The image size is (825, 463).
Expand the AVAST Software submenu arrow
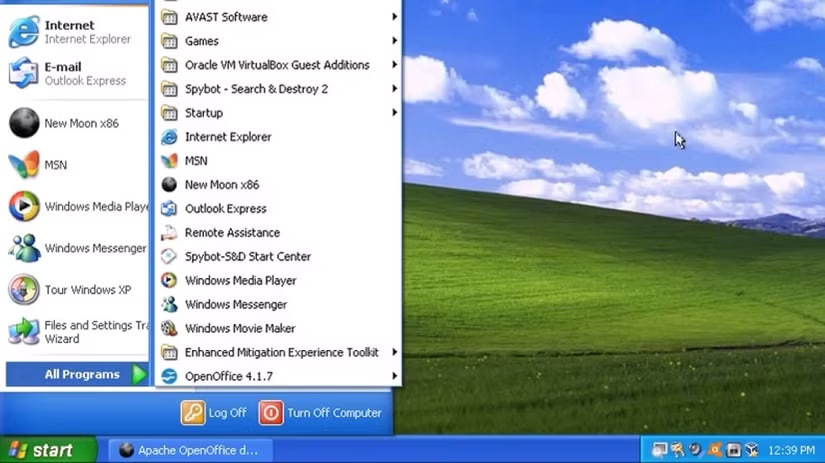click(x=394, y=17)
